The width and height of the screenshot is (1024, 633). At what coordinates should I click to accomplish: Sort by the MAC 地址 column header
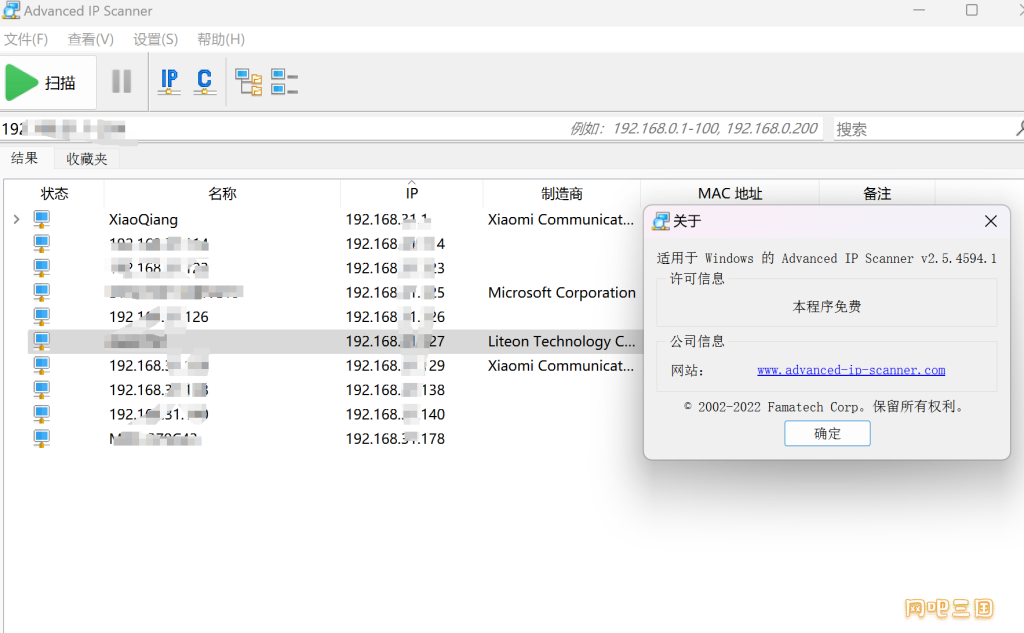730,193
